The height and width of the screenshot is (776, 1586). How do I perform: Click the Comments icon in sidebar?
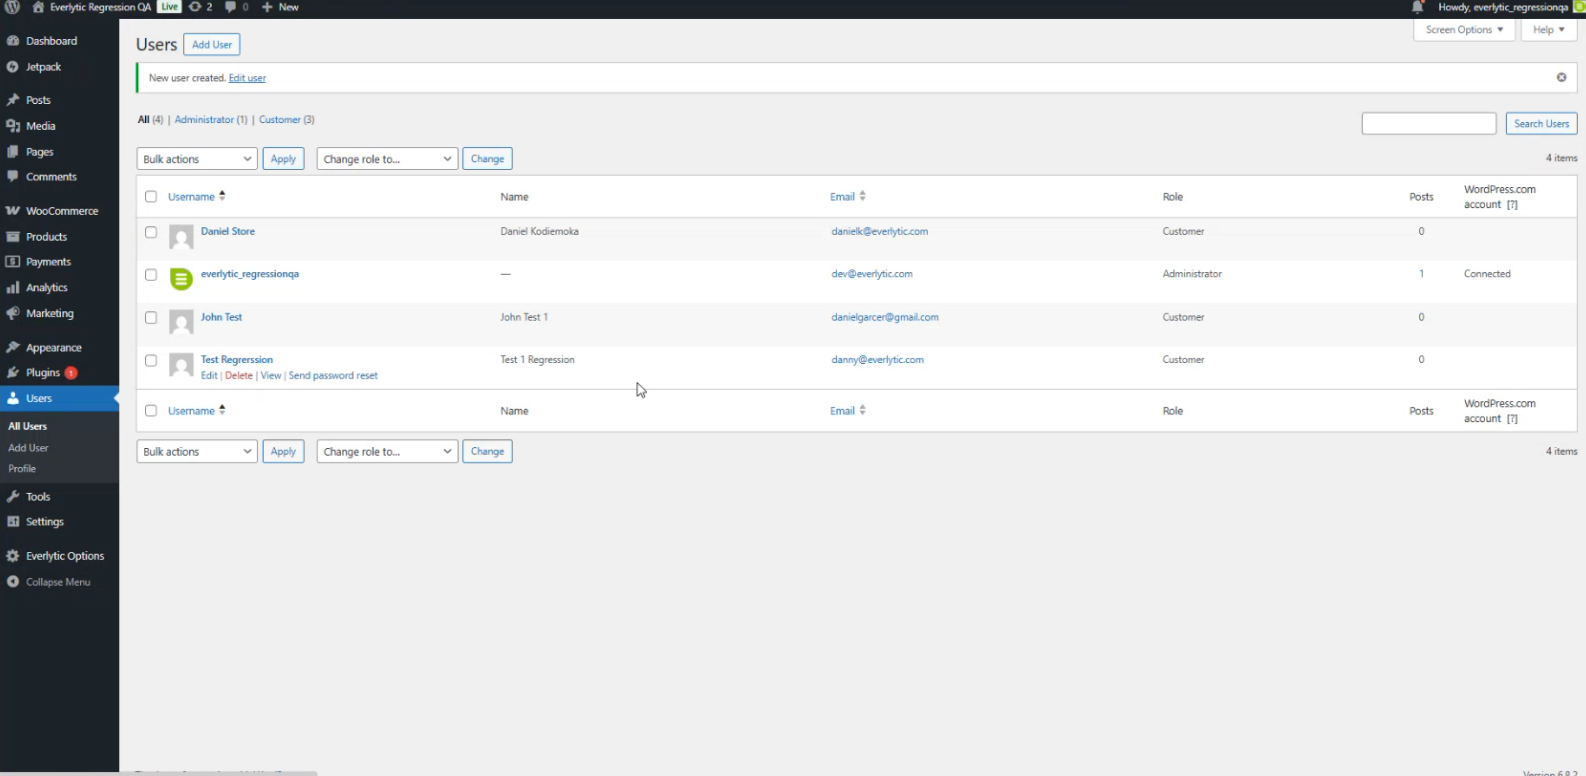coord(13,177)
